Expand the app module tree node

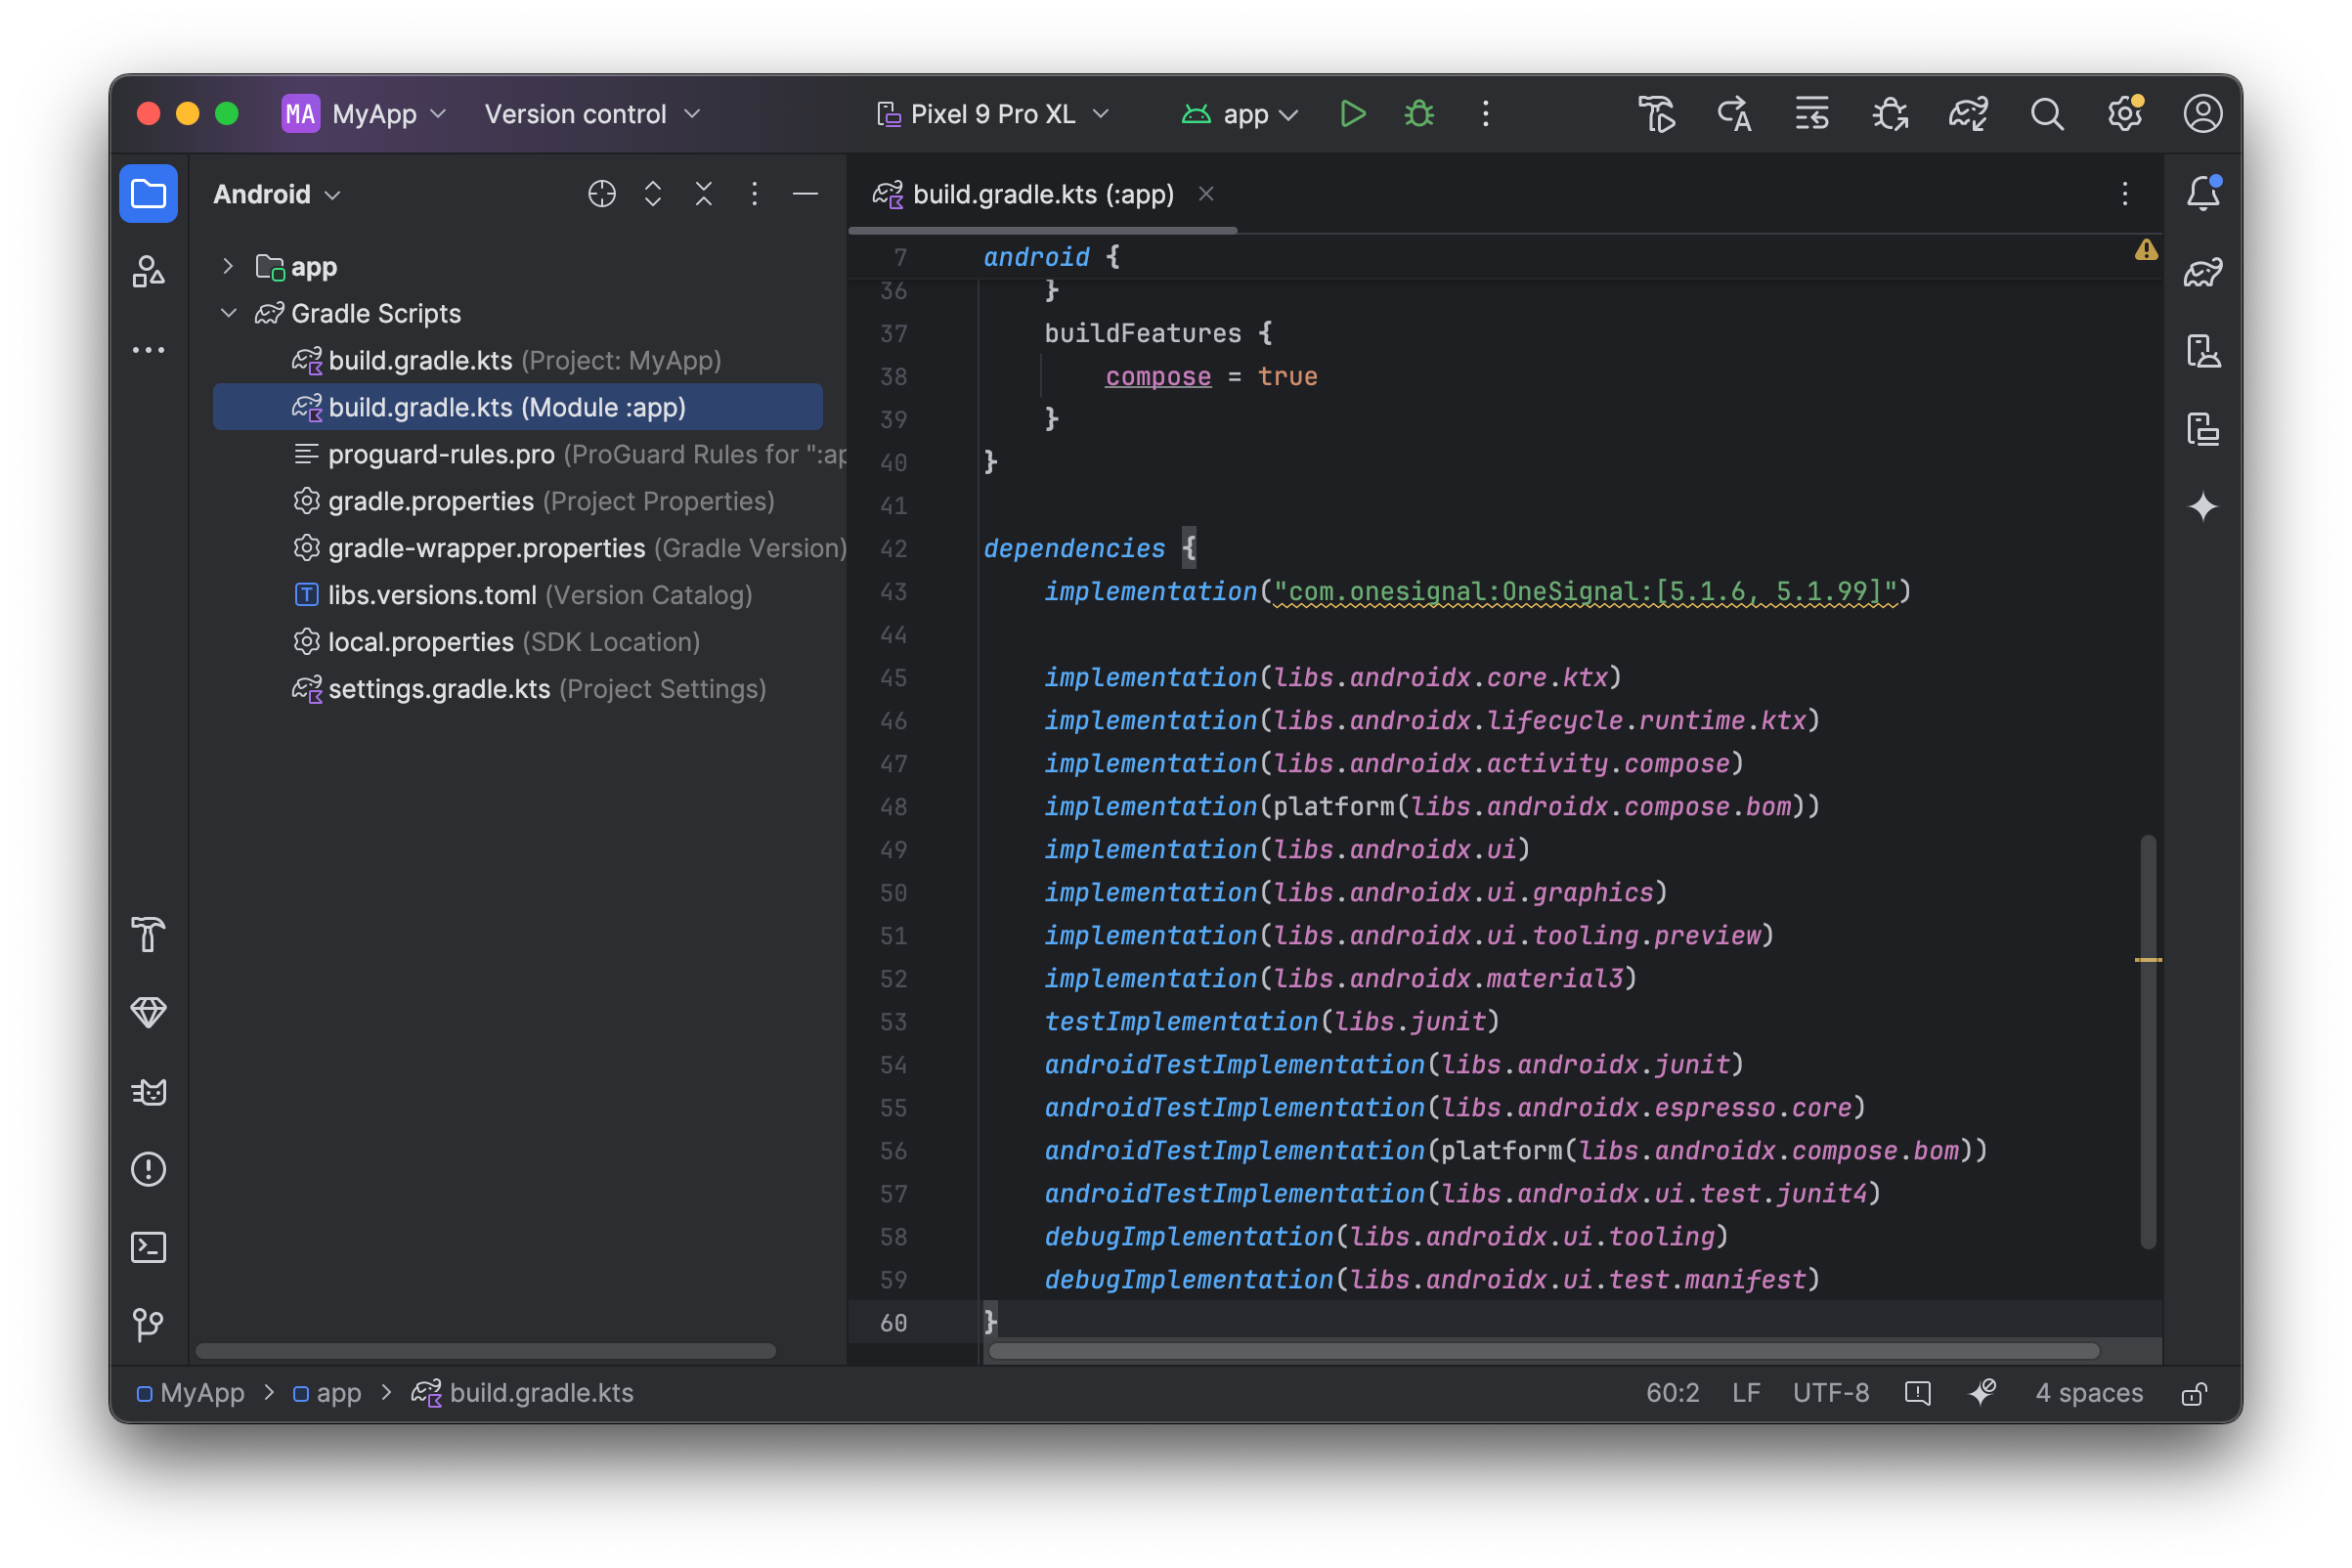pyautogui.click(x=228, y=266)
